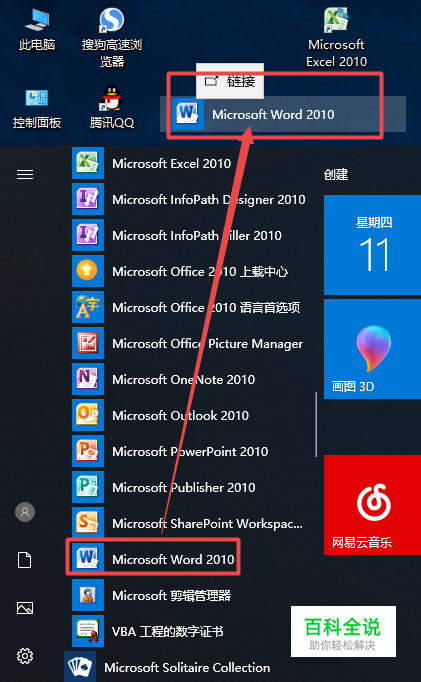
Task: Launch Microsoft Solitaire Collection
Action: pos(188,667)
